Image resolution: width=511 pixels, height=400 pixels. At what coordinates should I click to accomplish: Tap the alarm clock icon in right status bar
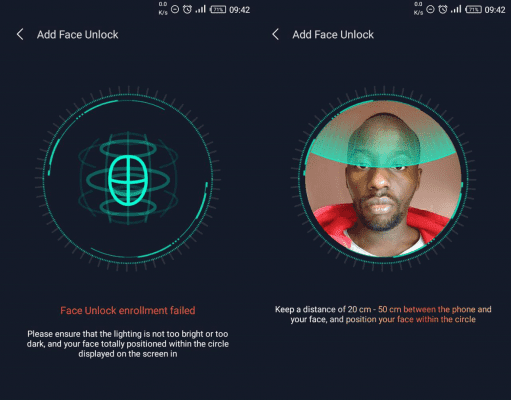coord(443,9)
